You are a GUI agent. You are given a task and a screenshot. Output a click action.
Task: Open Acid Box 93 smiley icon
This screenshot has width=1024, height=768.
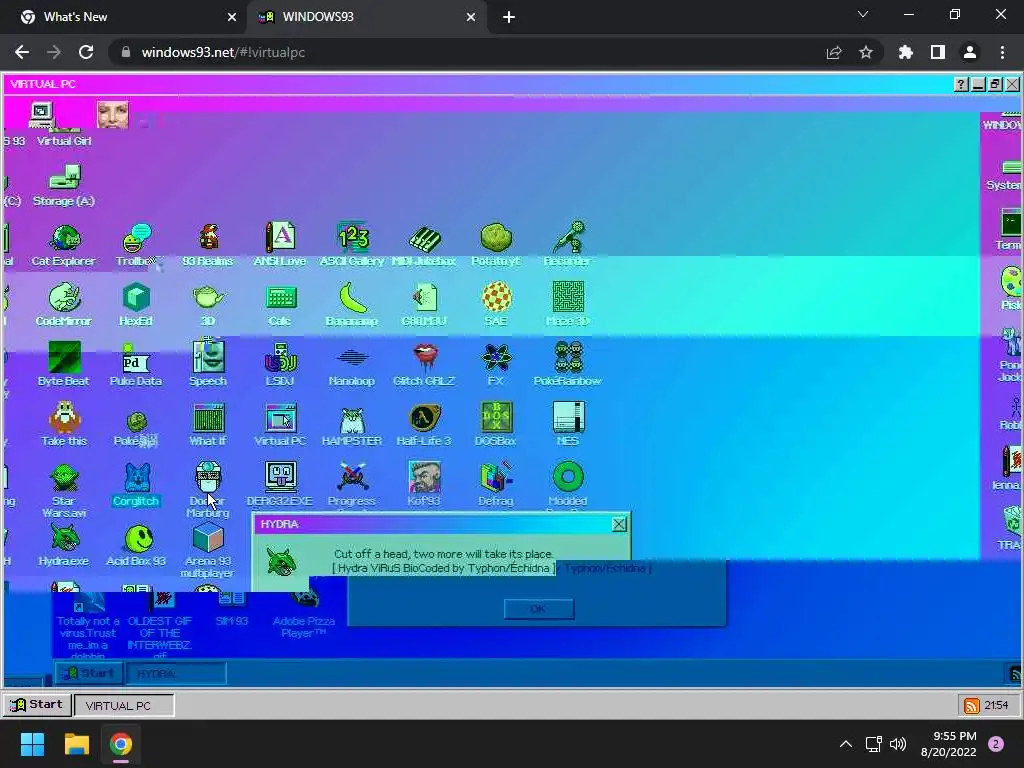point(136,545)
